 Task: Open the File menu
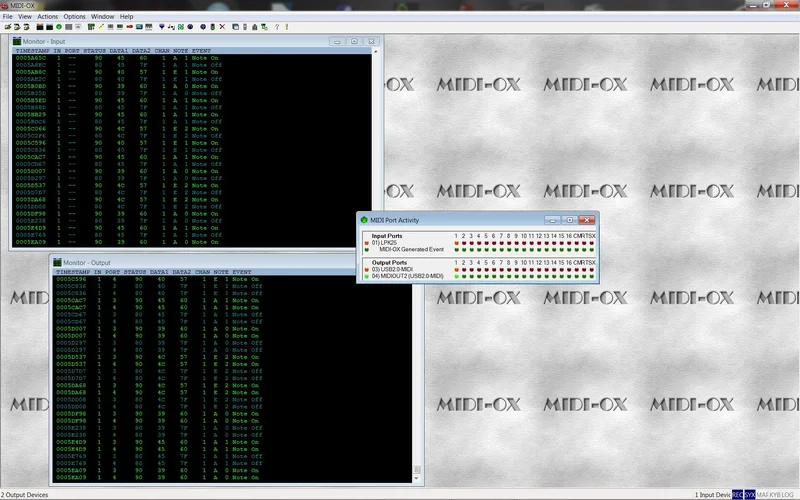tap(8, 16)
